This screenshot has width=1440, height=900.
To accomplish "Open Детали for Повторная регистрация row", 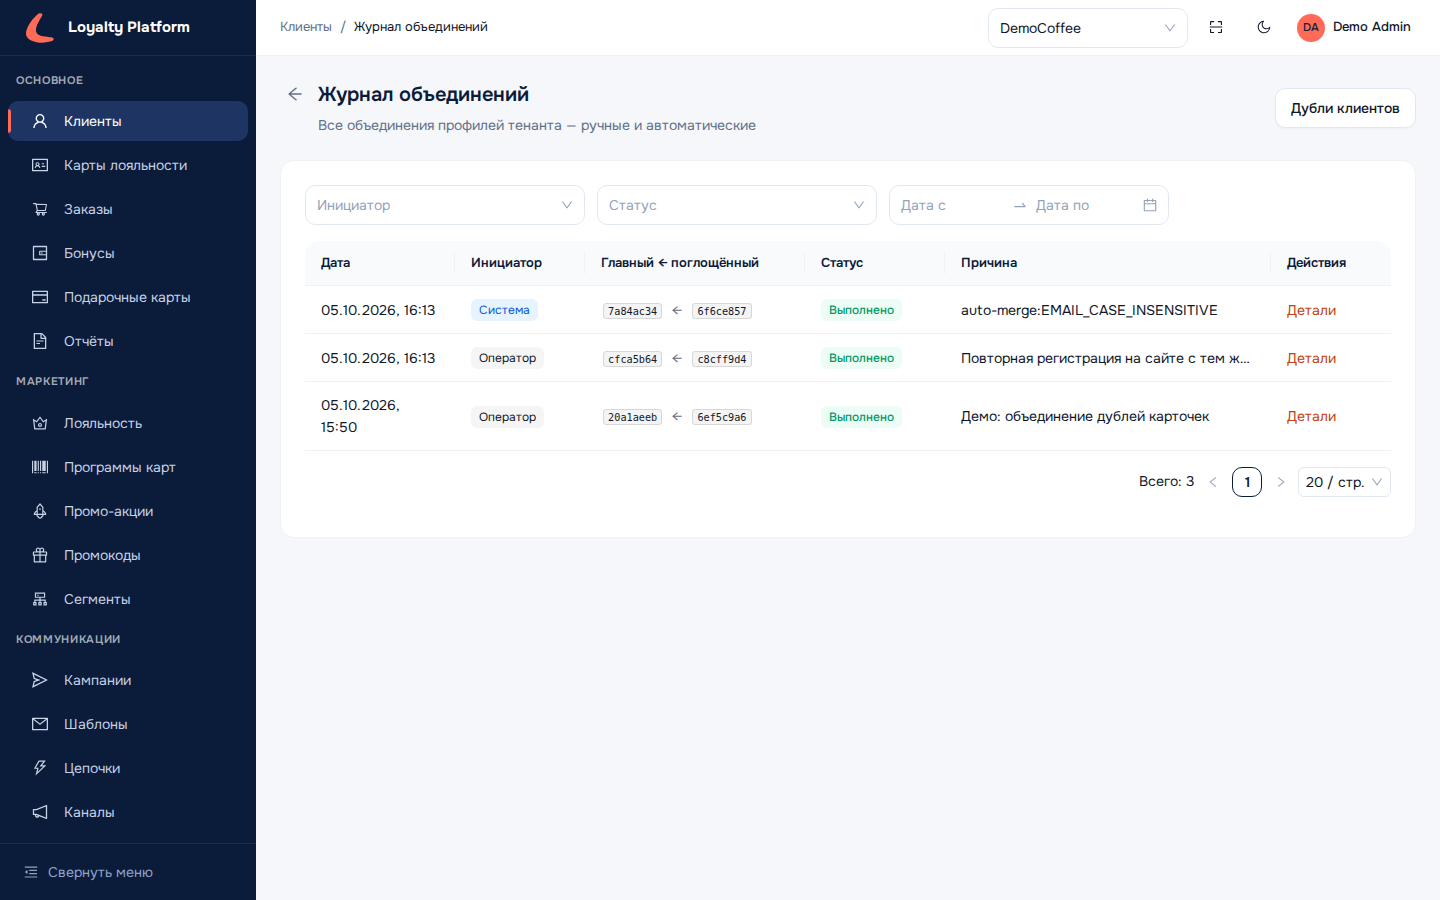I will click(x=1311, y=358).
